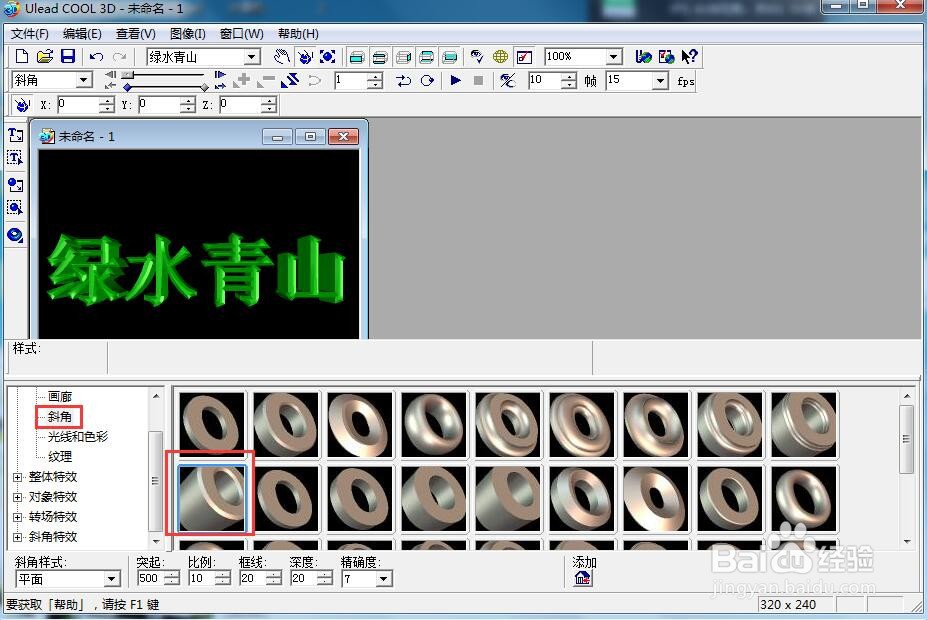Expand the 对象特效 tree node
The image size is (927, 620).
click(17, 497)
